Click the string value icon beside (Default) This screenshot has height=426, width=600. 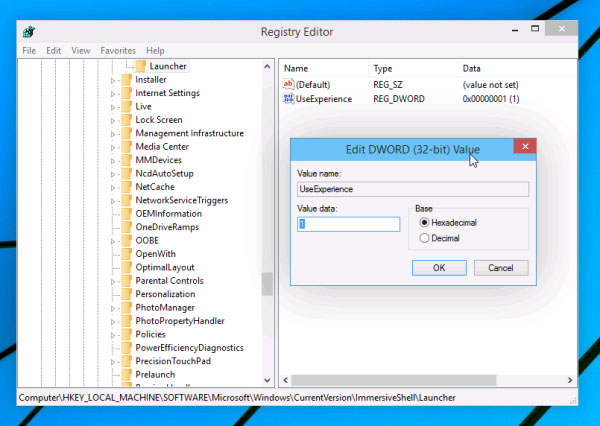click(288, 84)
